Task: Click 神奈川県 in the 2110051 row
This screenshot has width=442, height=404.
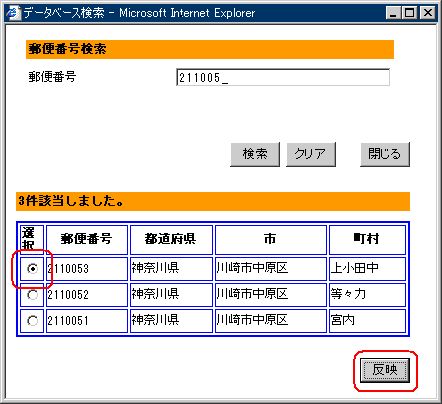Action: 171,321
